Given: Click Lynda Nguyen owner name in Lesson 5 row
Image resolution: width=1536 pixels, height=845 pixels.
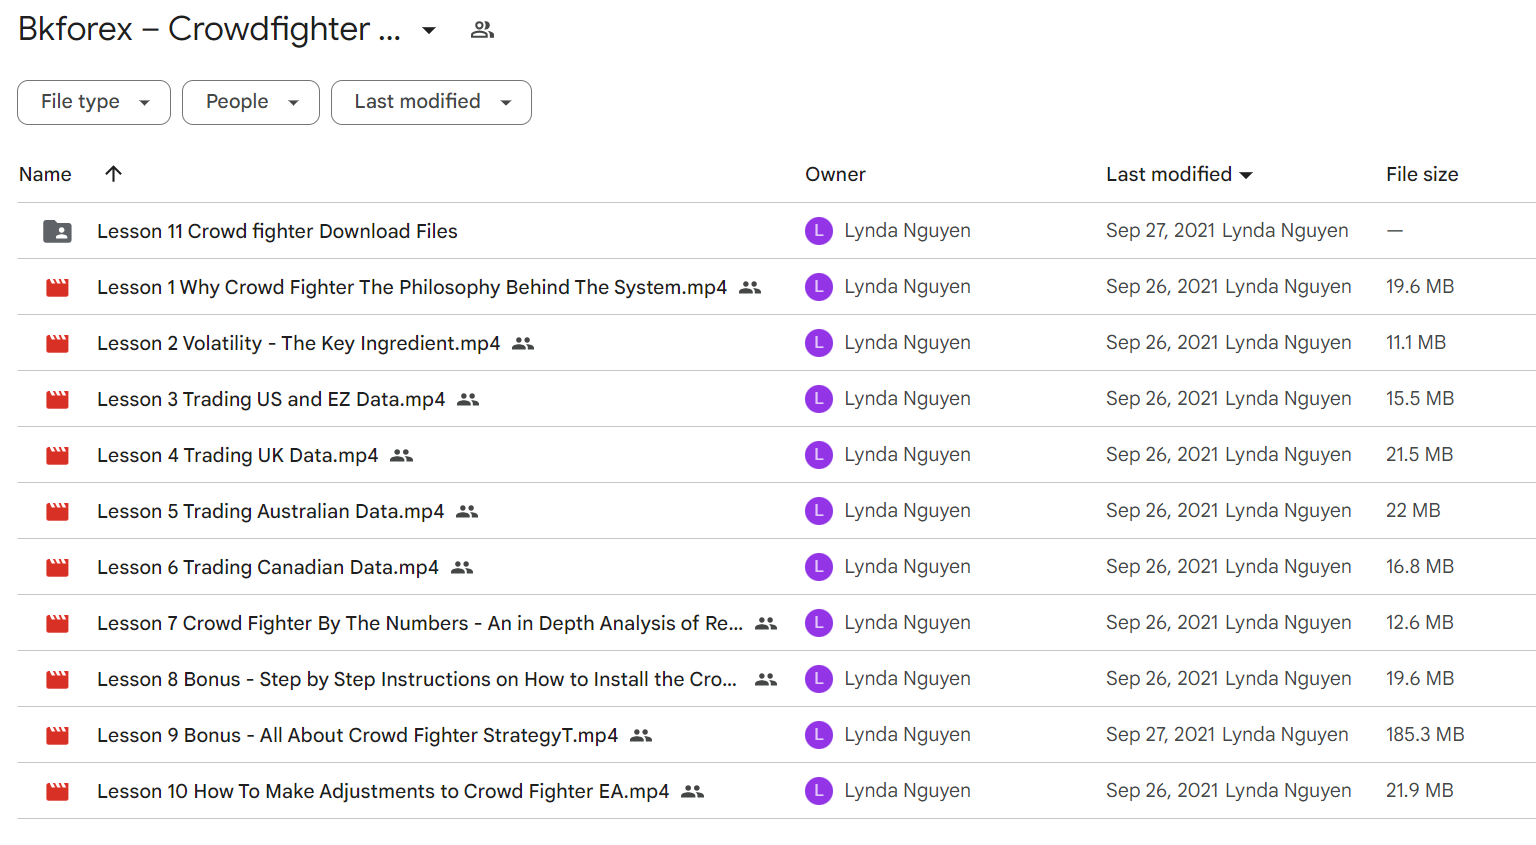Looking at the screenshot, I should (907, 511).
